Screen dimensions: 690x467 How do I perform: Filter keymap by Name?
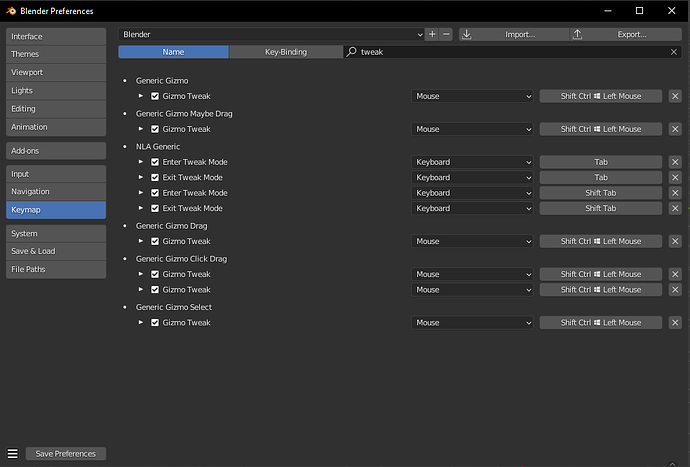click(173, 52)
